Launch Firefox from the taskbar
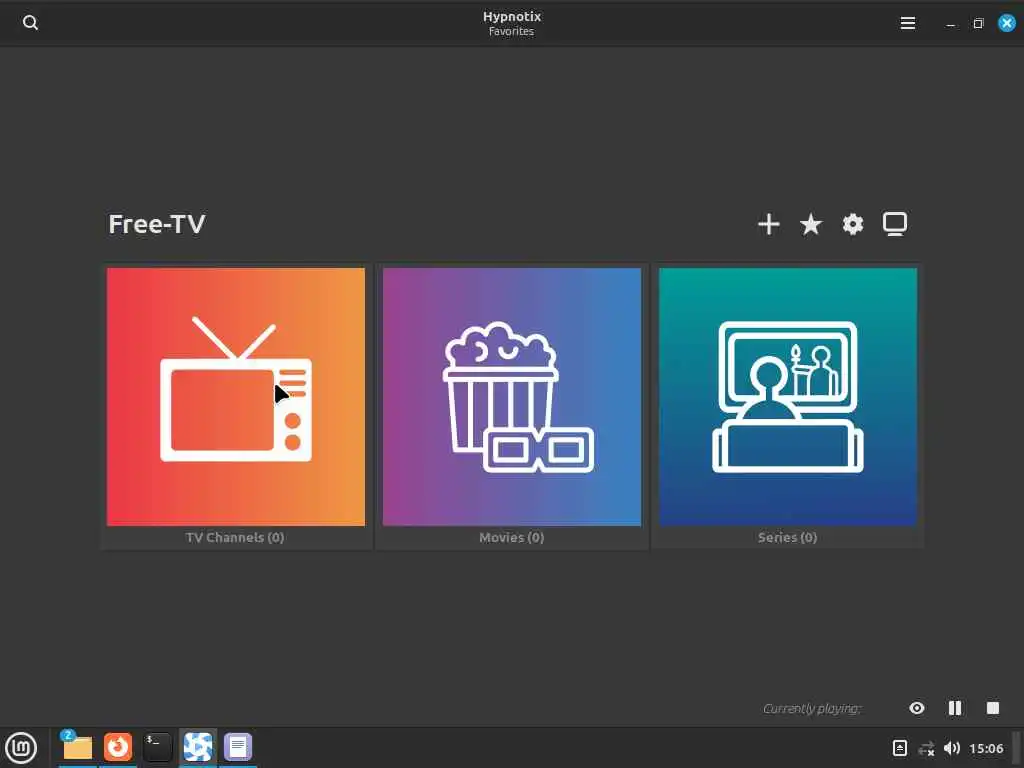 tap(118, 746)
